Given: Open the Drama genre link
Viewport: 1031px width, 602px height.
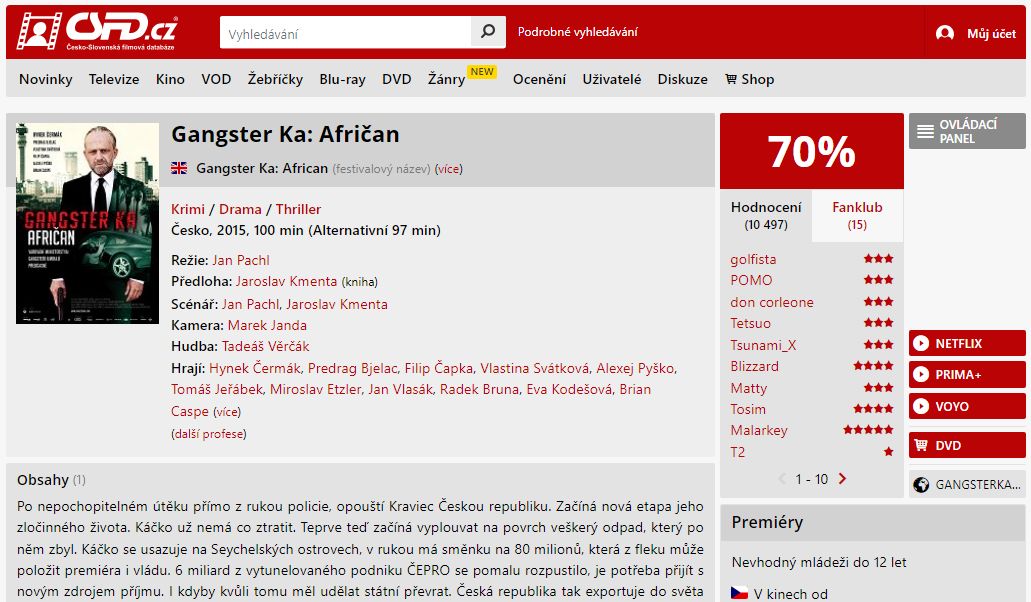Looking at the screenshot, I should point(240,209).
